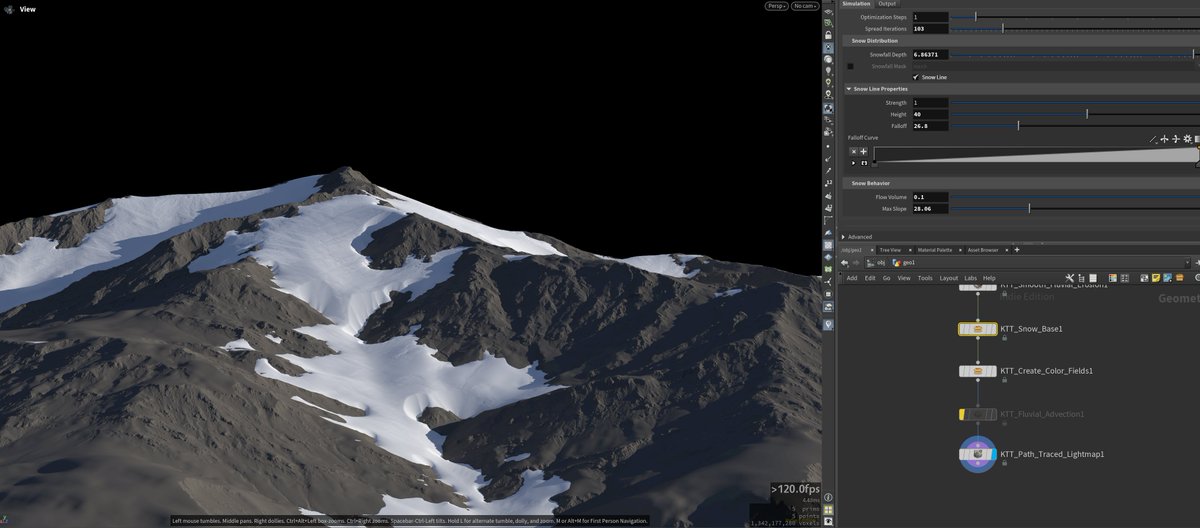Click the Spread Iterations value field

[x=929, y=29]
